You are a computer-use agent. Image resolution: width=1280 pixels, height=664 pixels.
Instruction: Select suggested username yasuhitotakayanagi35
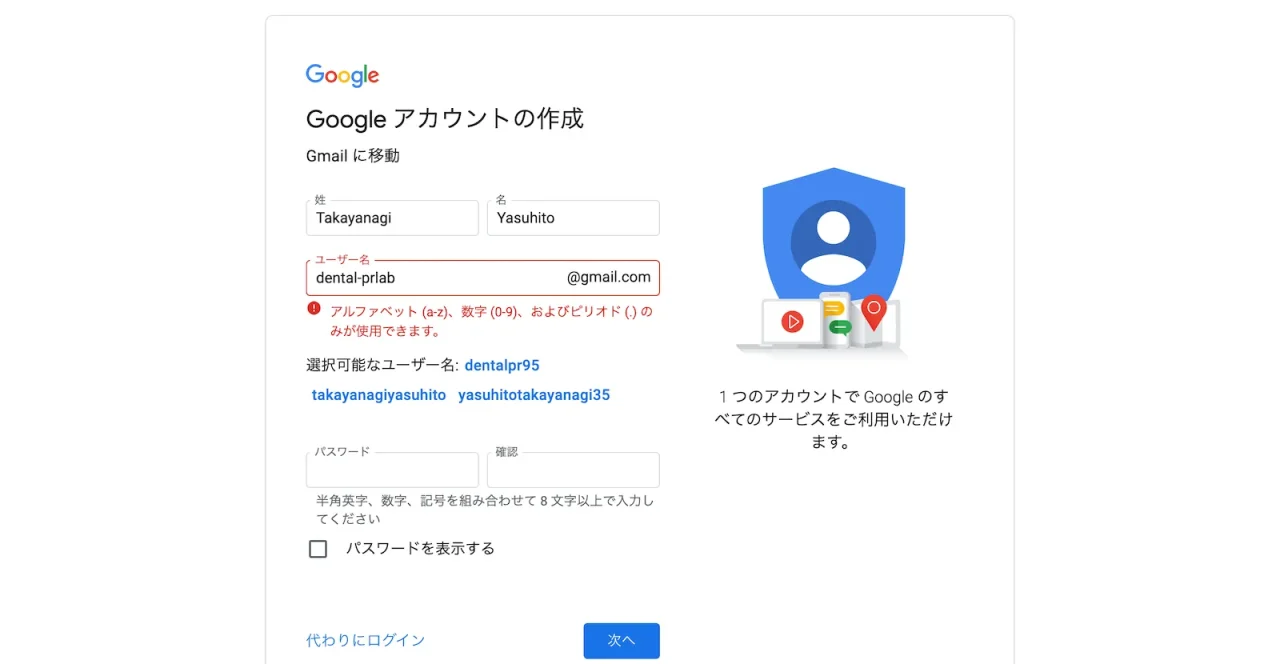[x=534, y=395]
